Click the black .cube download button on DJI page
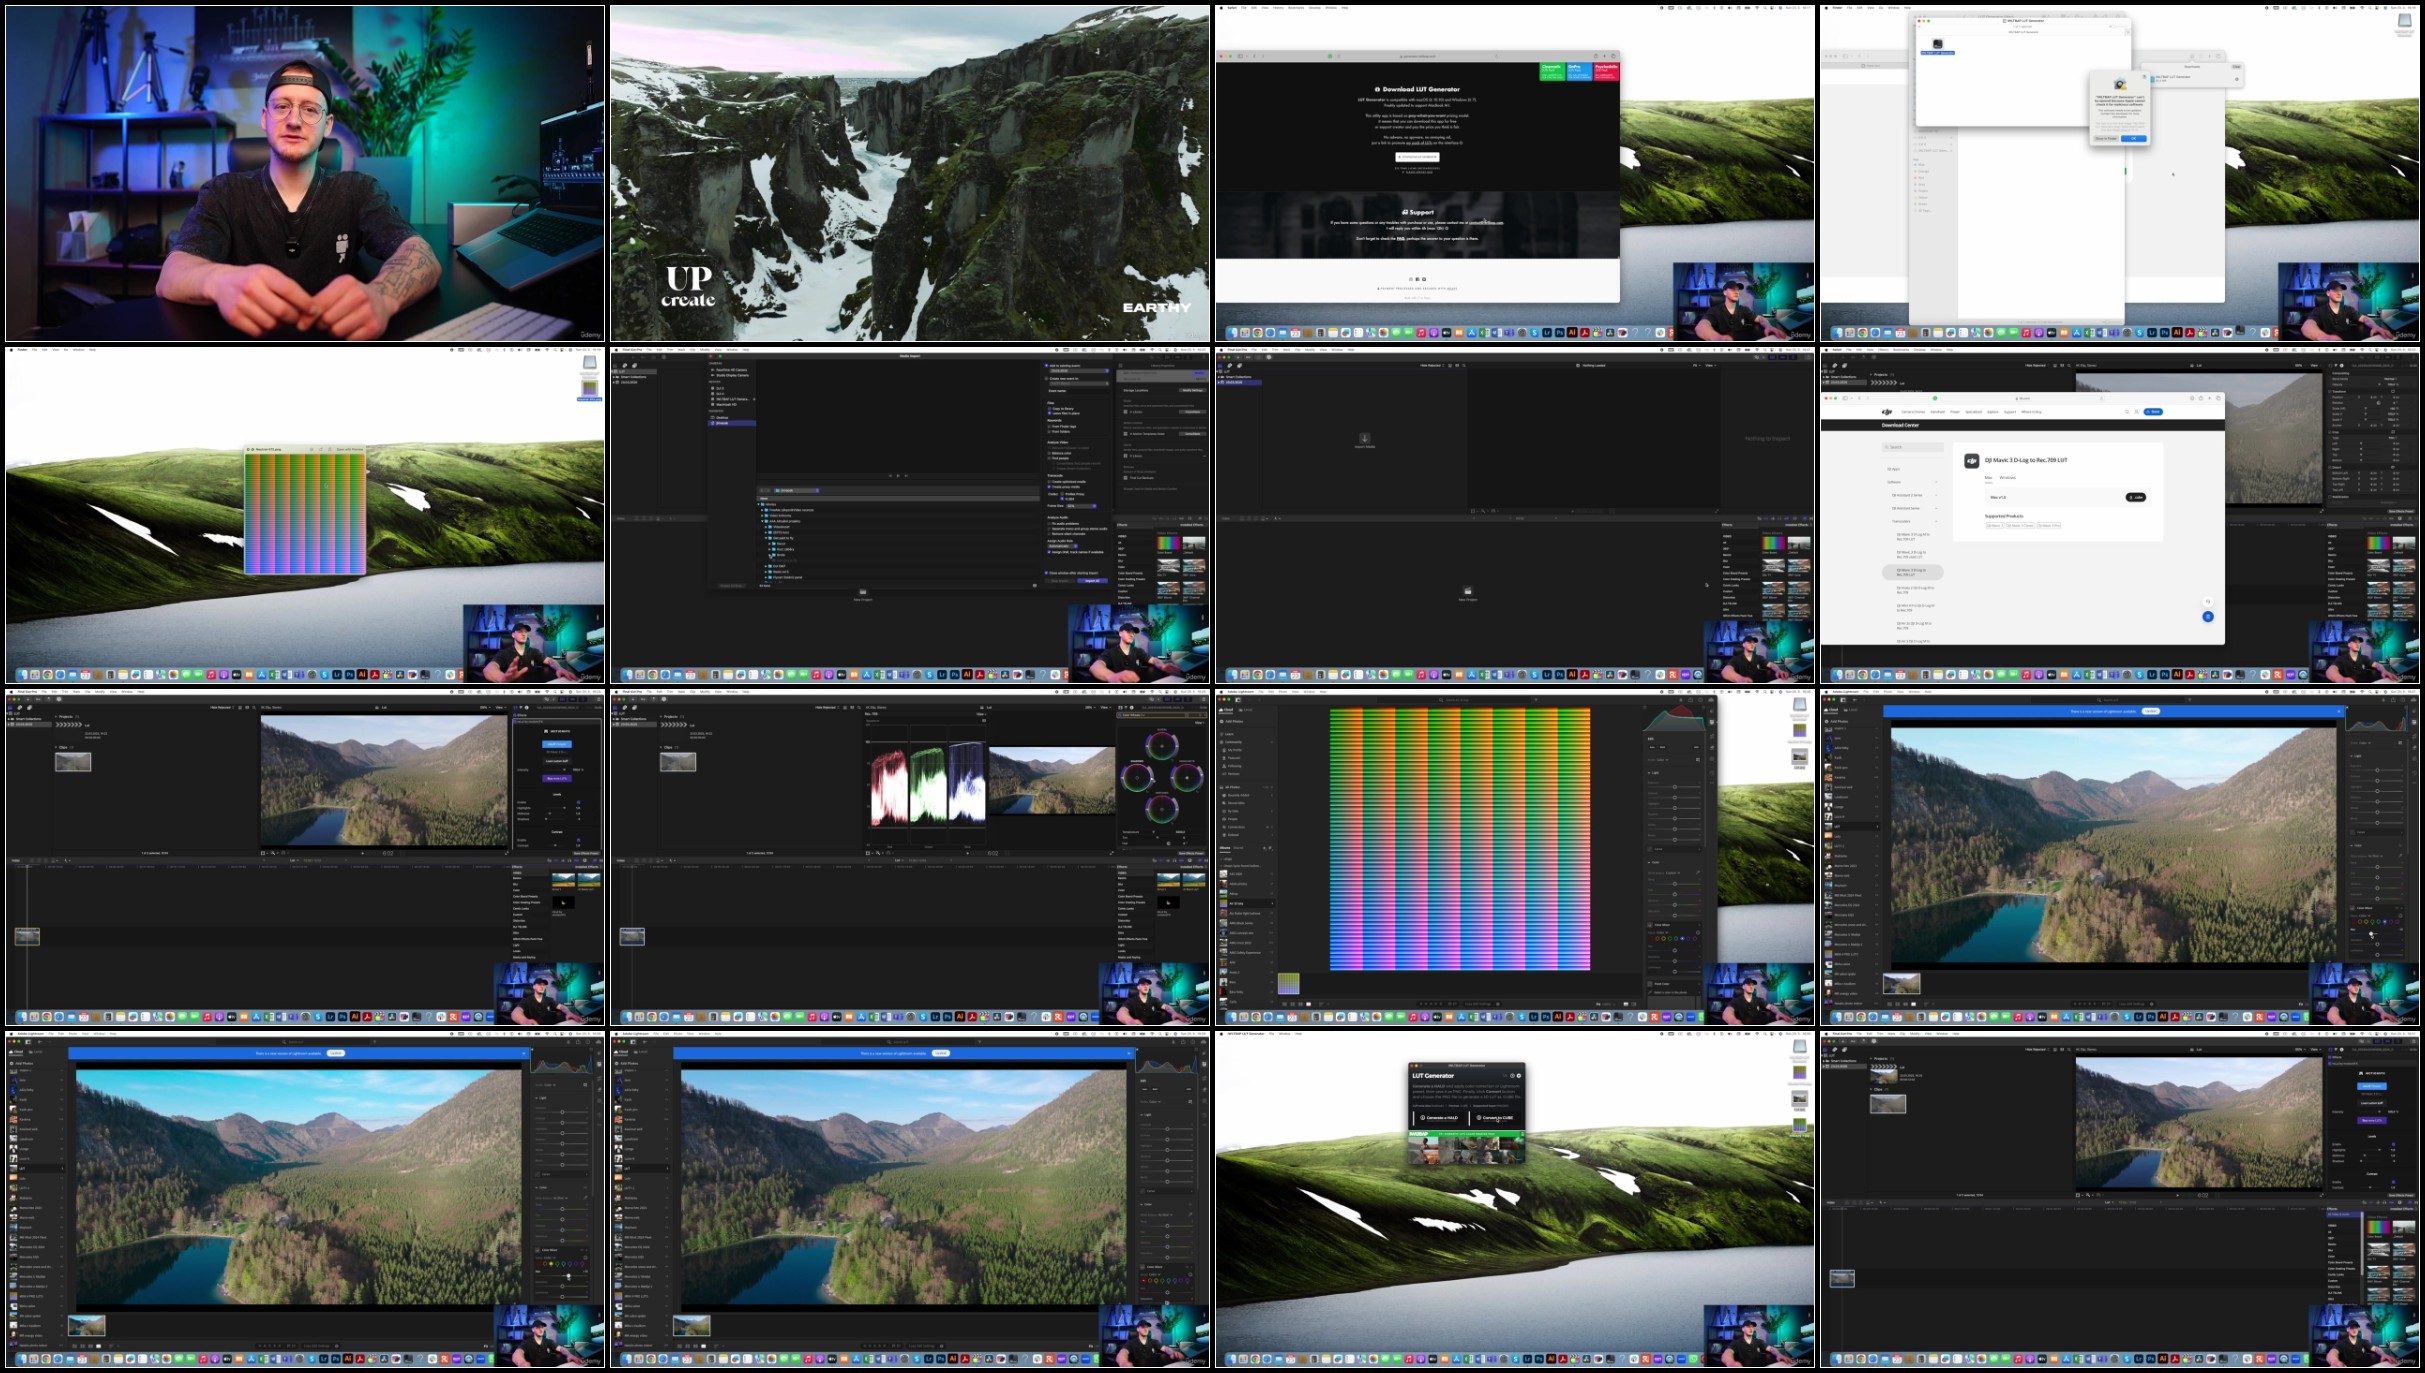This screenshot has width=2425, height=1373. [2135, 497]
